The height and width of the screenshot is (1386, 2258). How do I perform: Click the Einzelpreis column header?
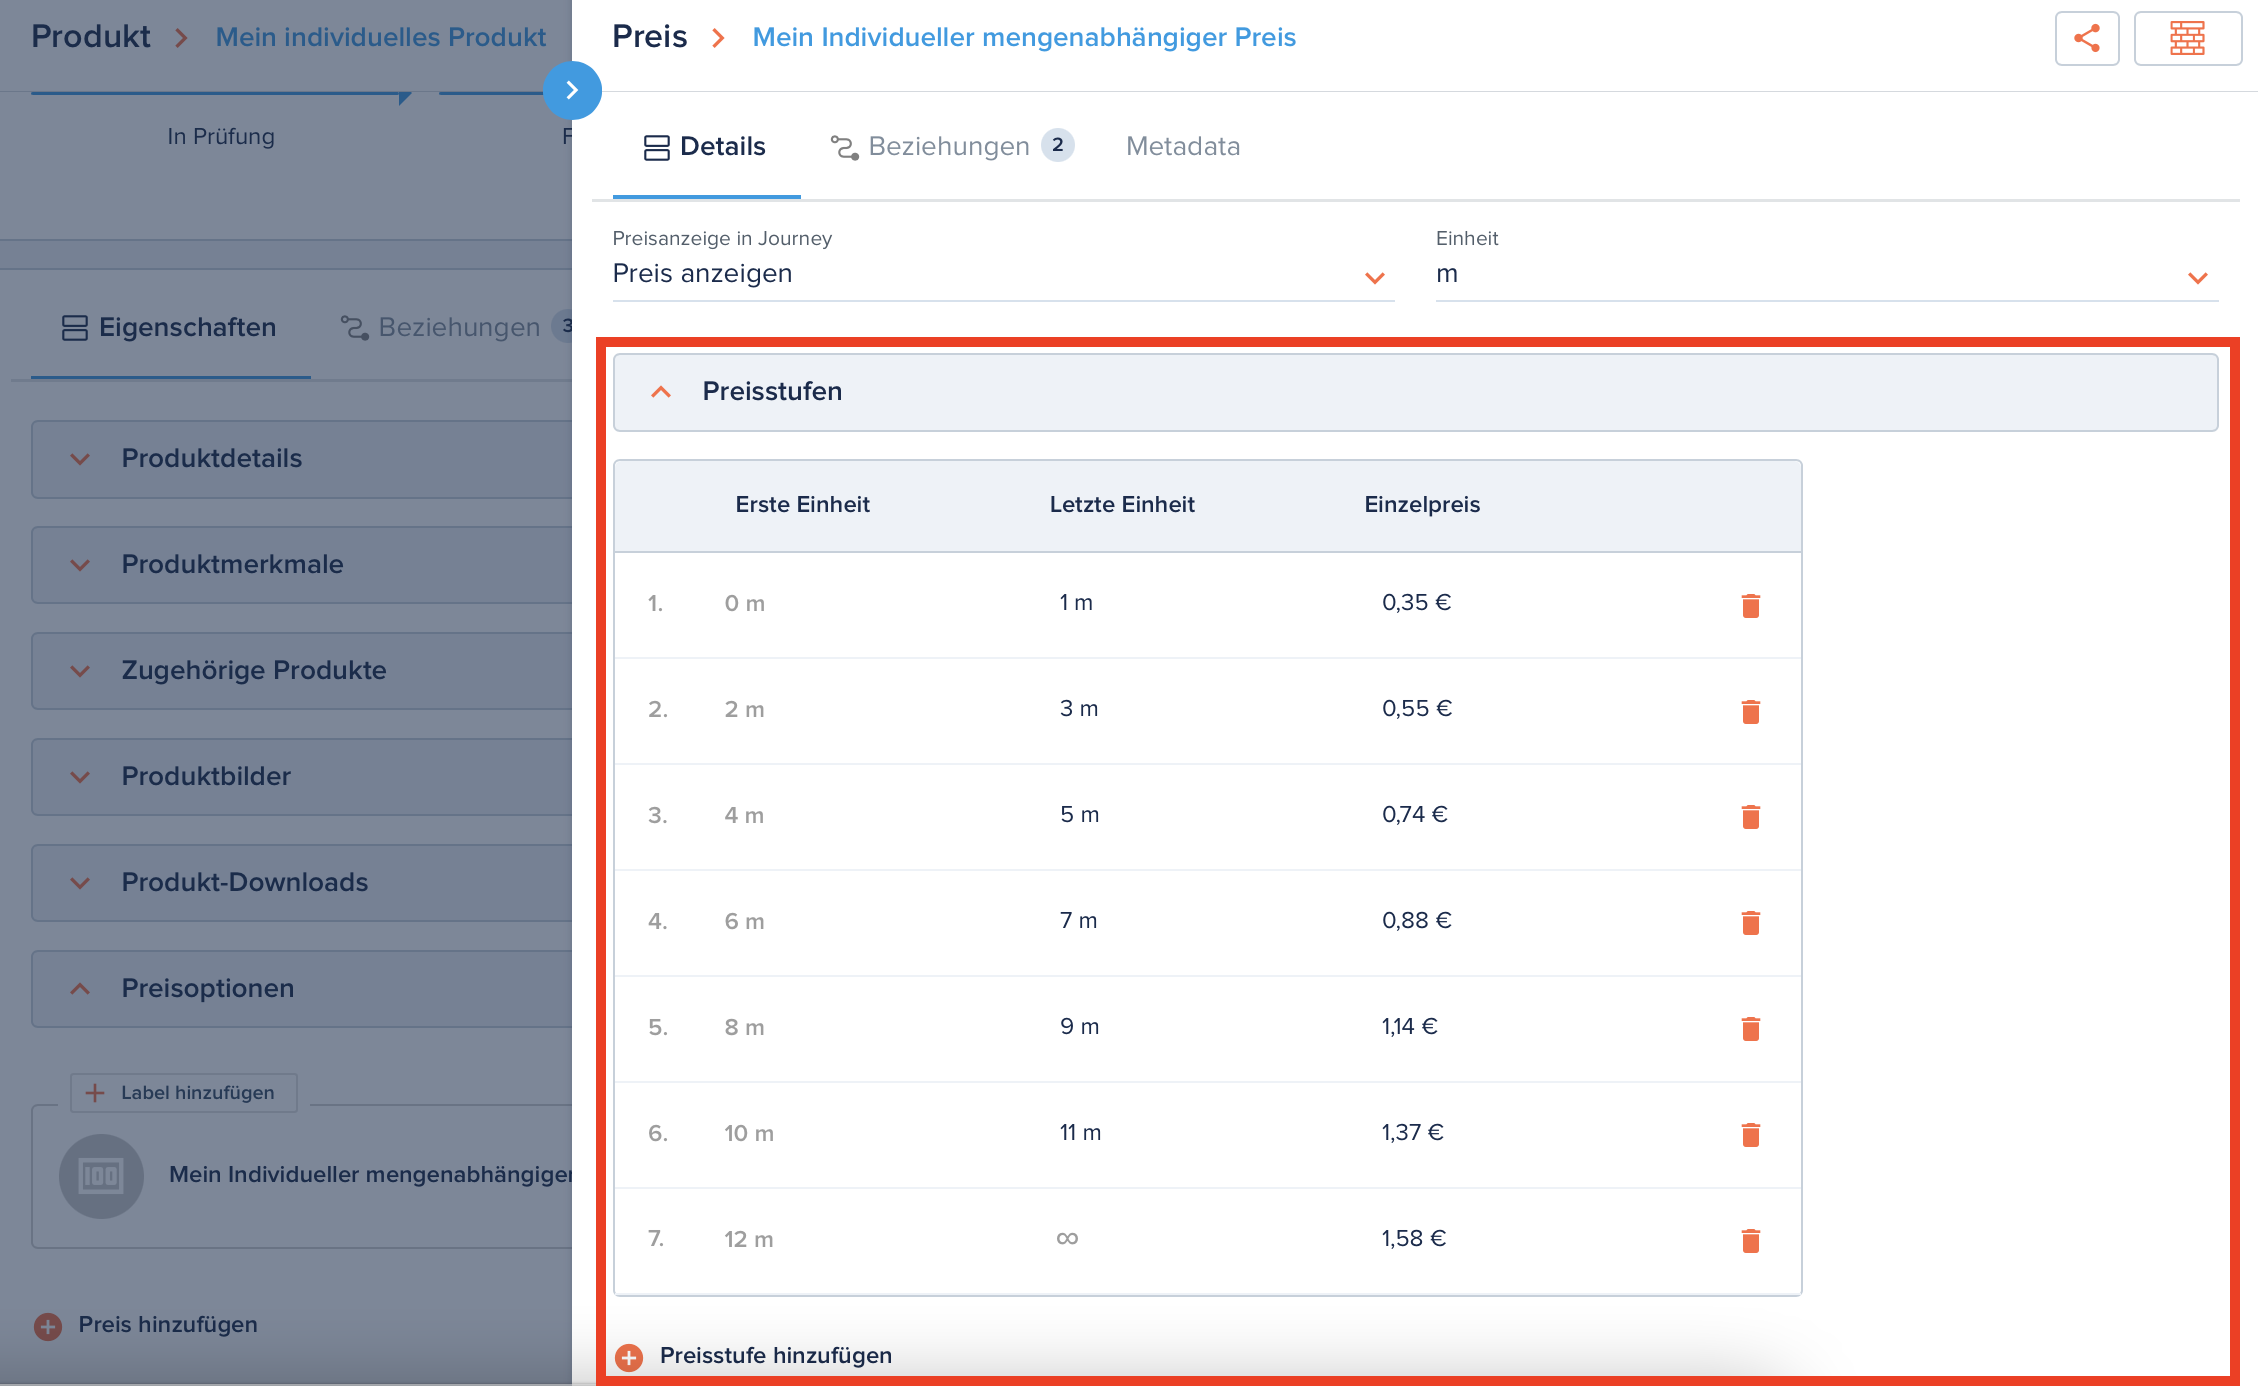pyautogui.click(x=1422, y=505)
